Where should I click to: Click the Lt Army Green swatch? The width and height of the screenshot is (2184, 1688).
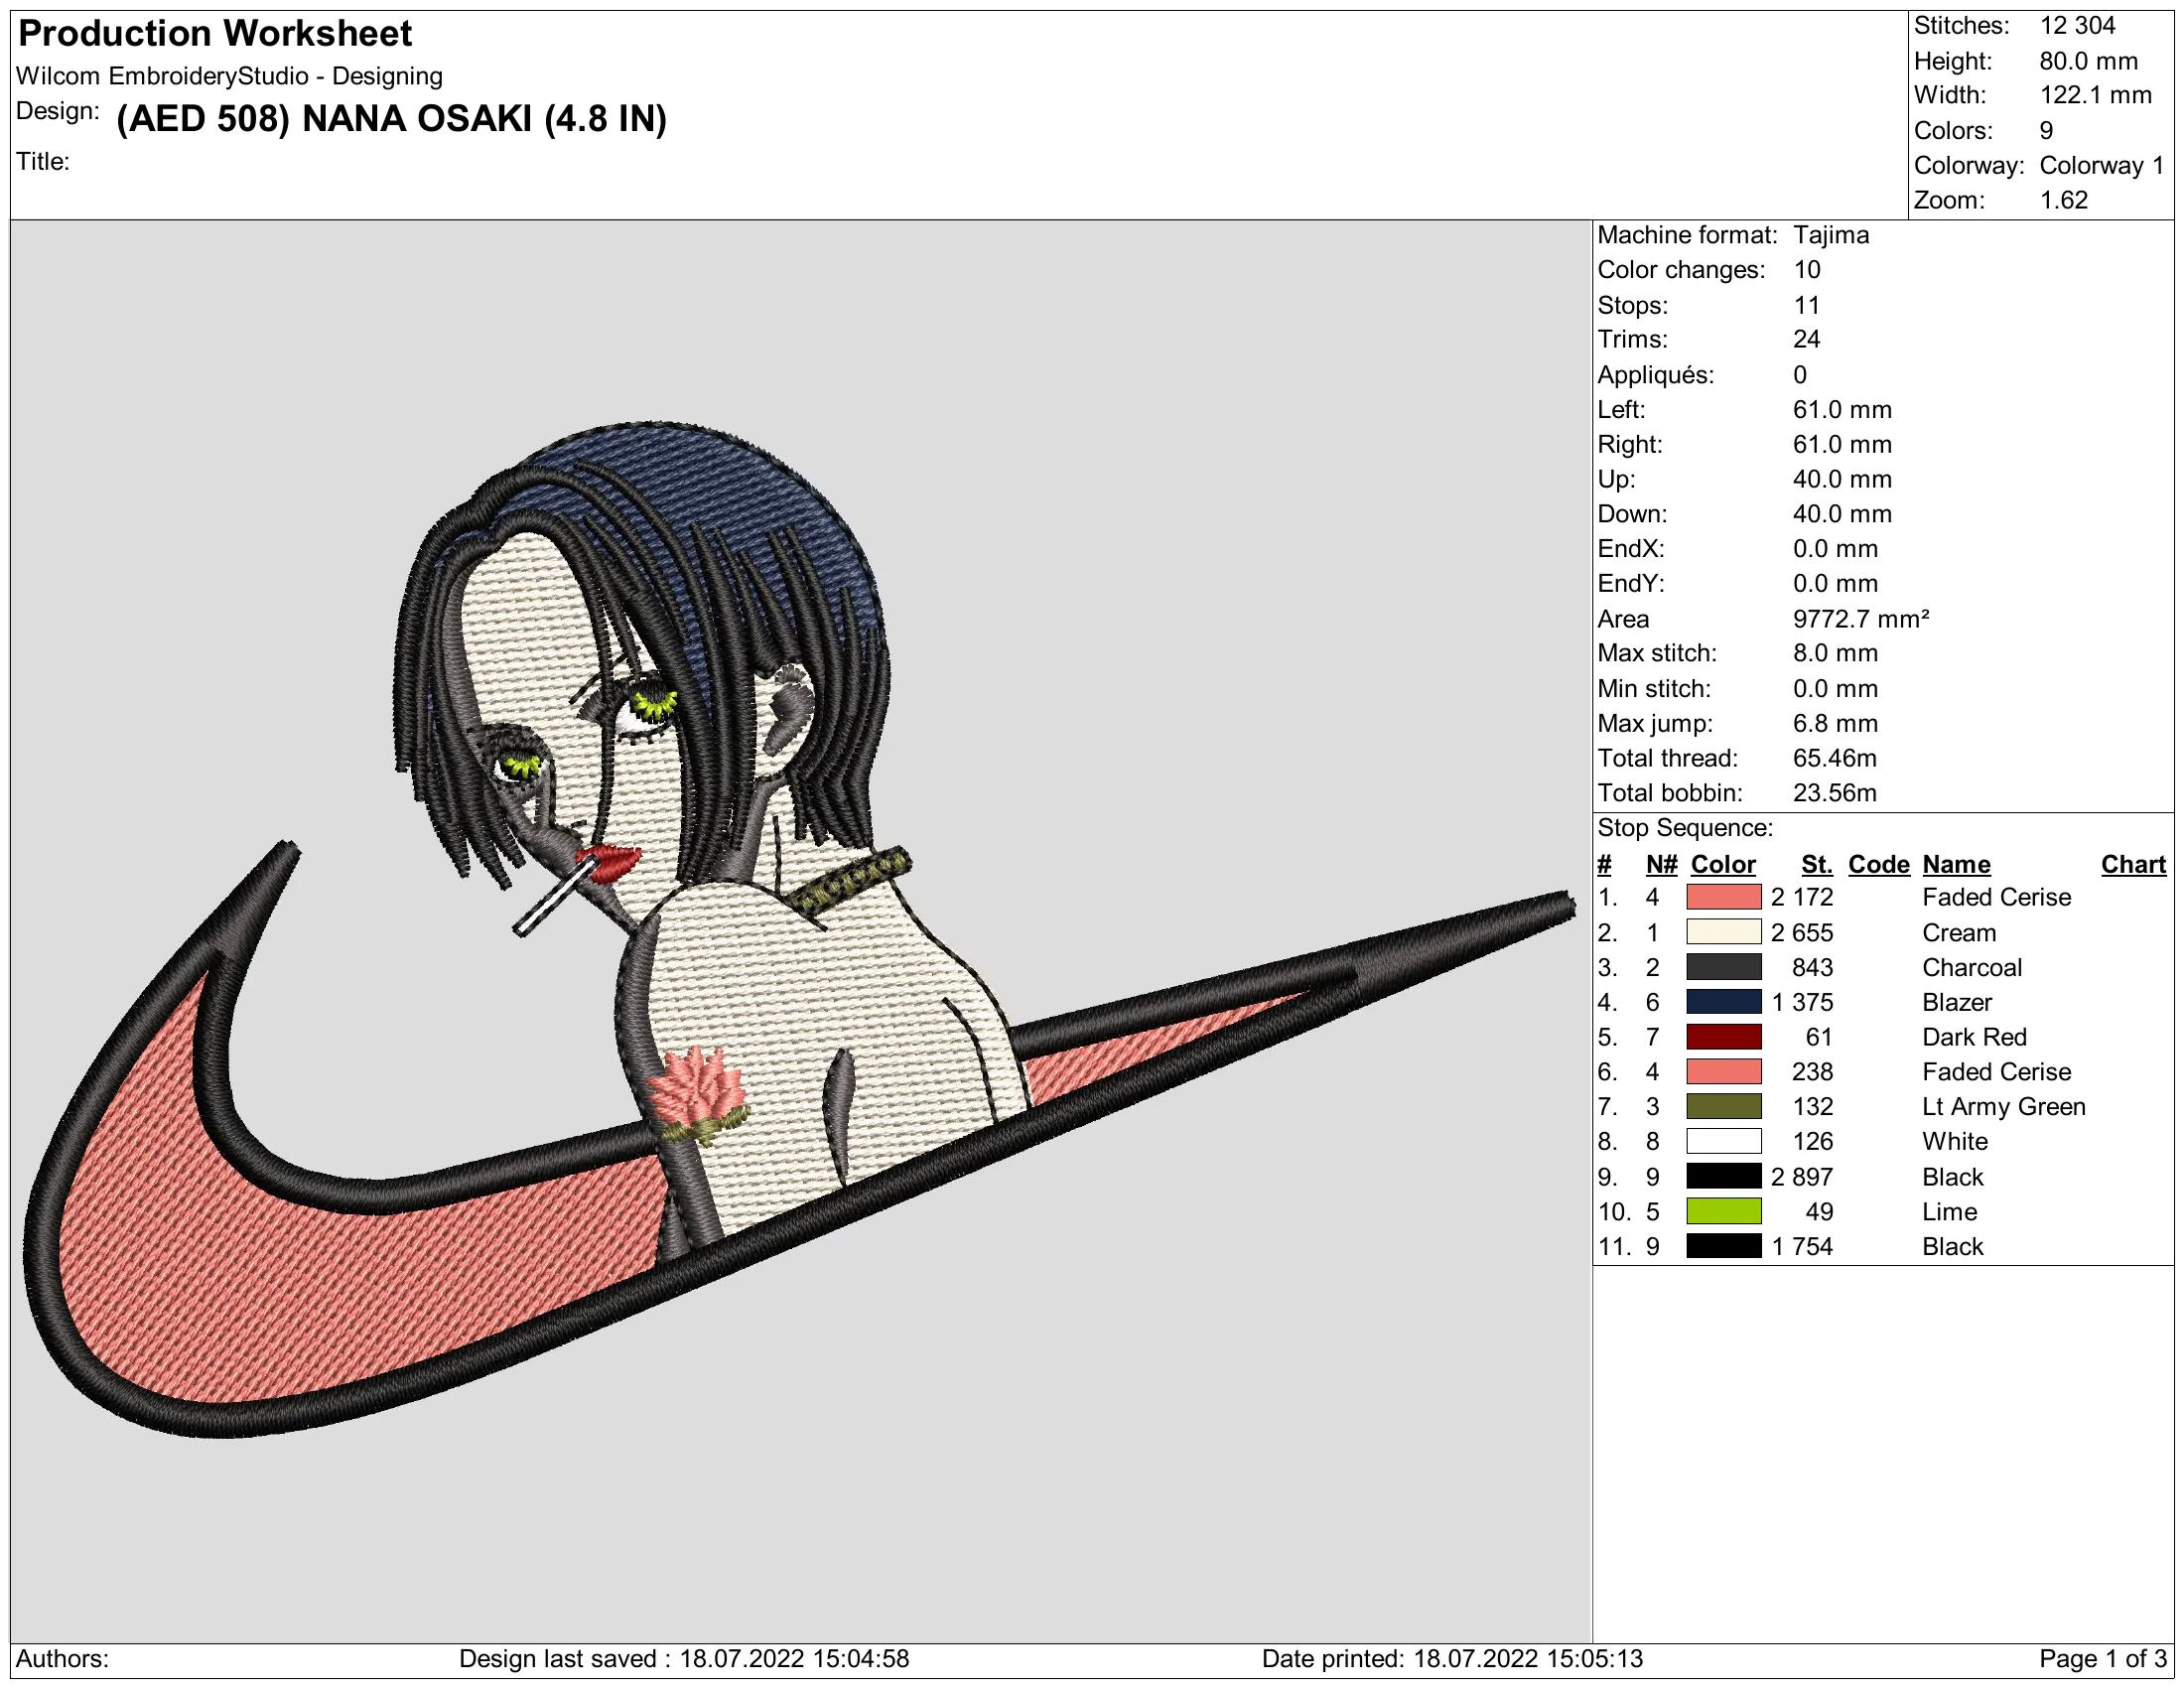coord(1723,1106)
